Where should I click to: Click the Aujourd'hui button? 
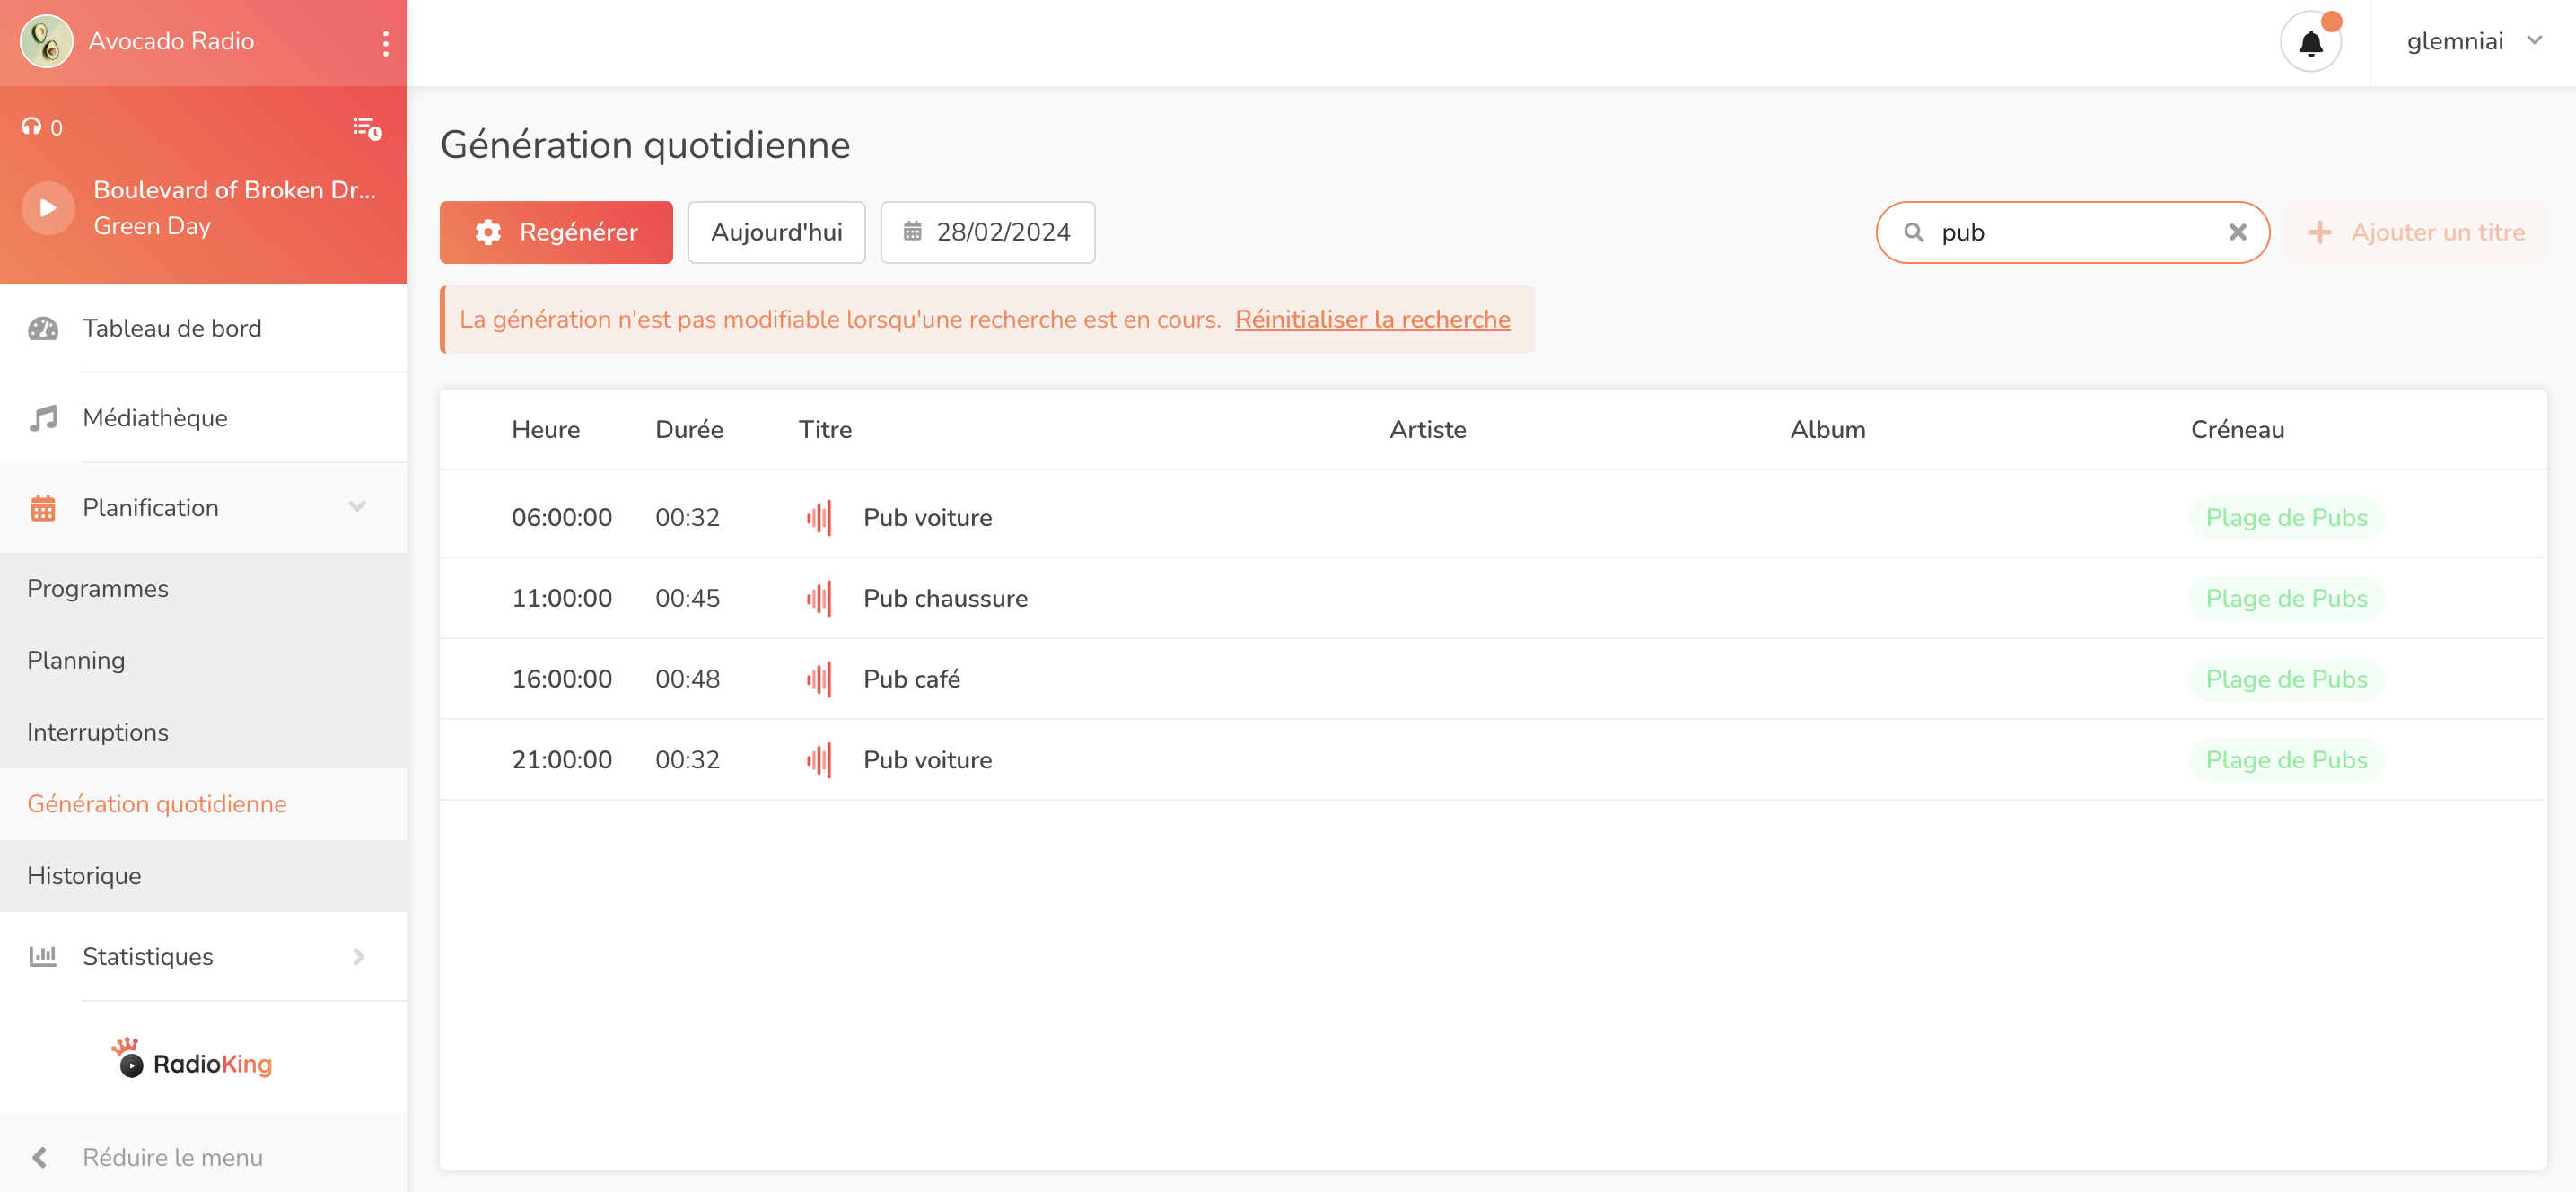pos(776,232)
